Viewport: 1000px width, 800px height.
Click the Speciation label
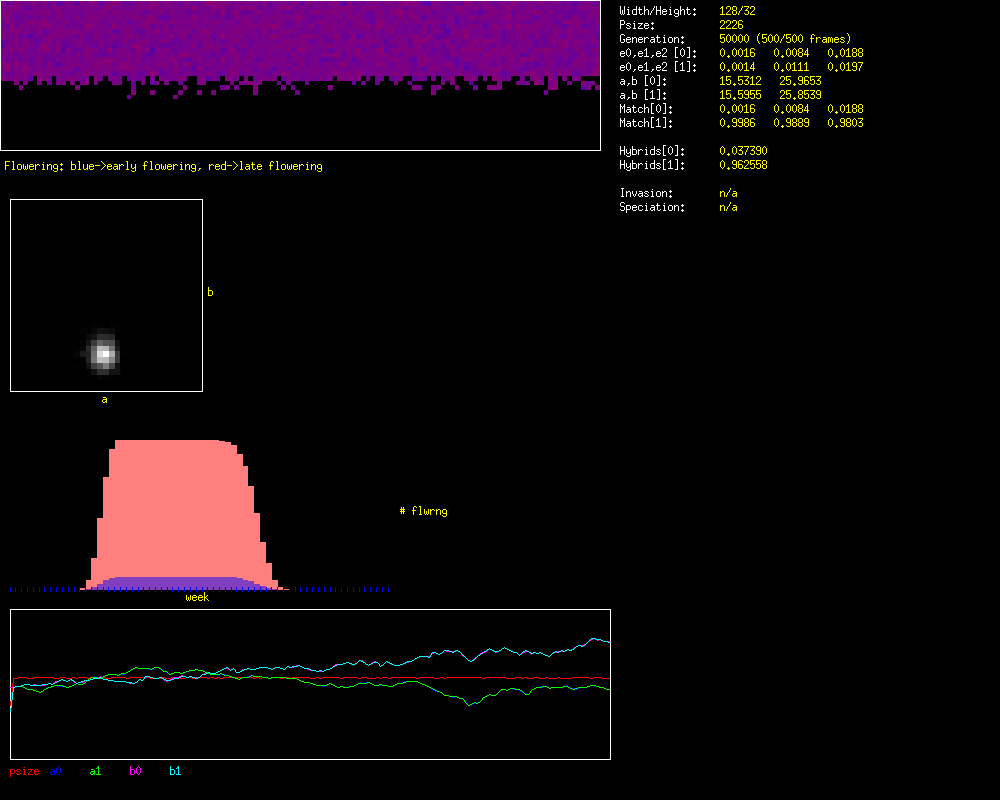(x=652, y=207)
